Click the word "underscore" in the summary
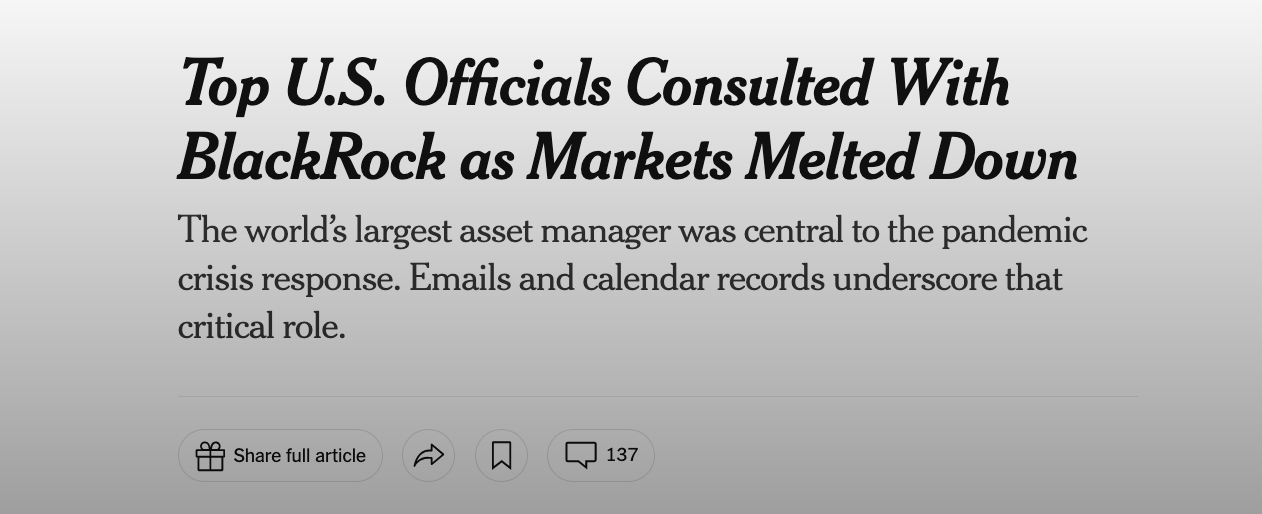Screen dimensions: 1262x514 (914, 279)
